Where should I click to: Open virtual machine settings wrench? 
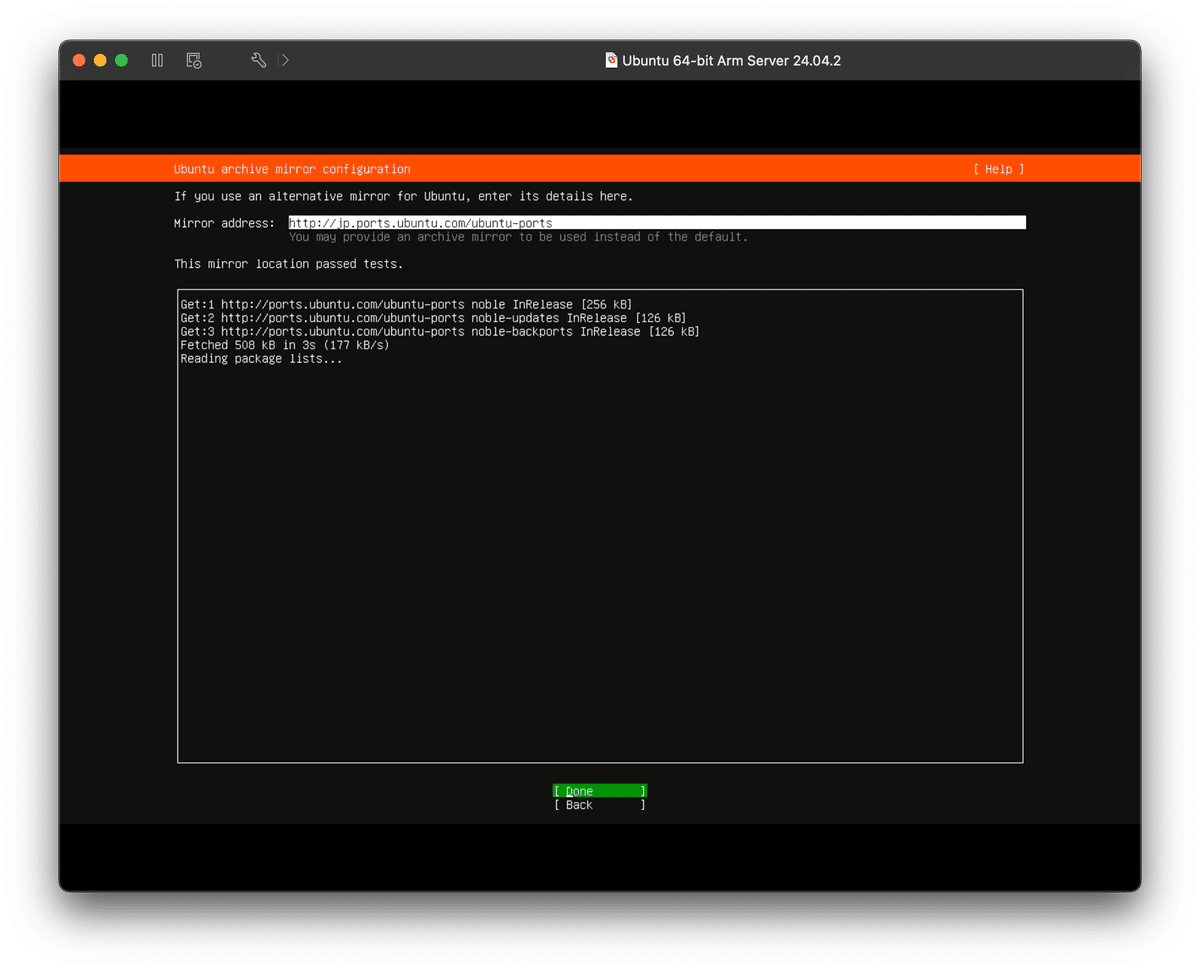(258, 61)
